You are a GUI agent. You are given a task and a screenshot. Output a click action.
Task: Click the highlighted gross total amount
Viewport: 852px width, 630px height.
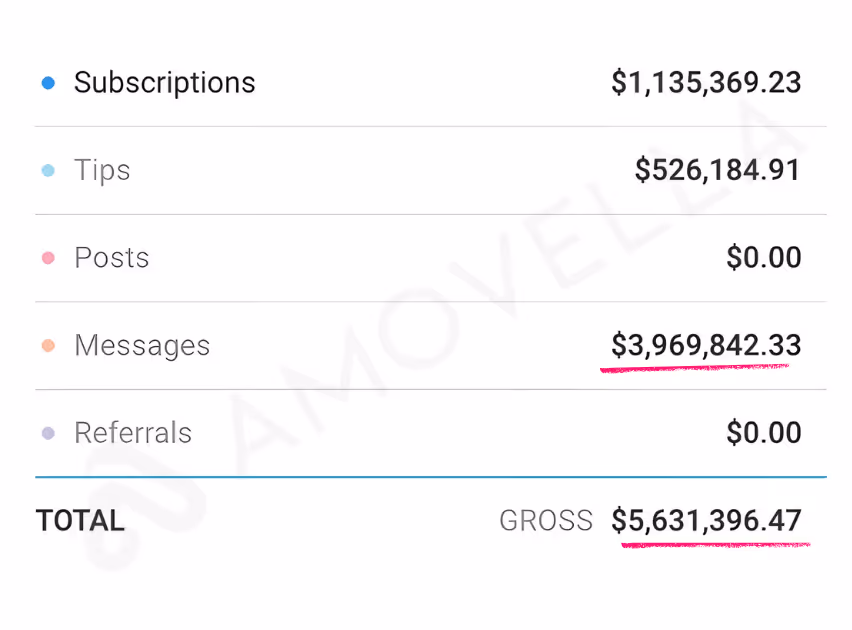tap(706, 520)
